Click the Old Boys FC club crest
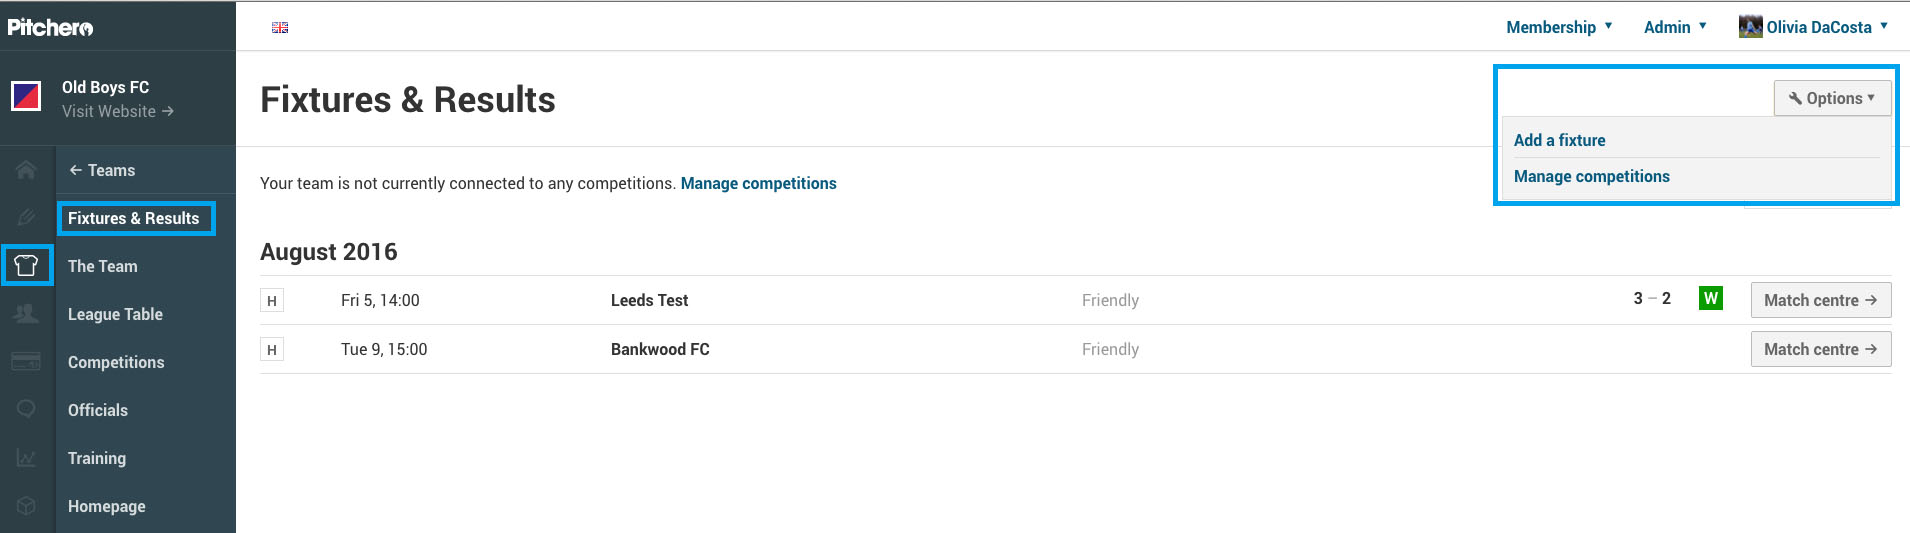This screenshot has width=1910, height=533. click(26, 97)
